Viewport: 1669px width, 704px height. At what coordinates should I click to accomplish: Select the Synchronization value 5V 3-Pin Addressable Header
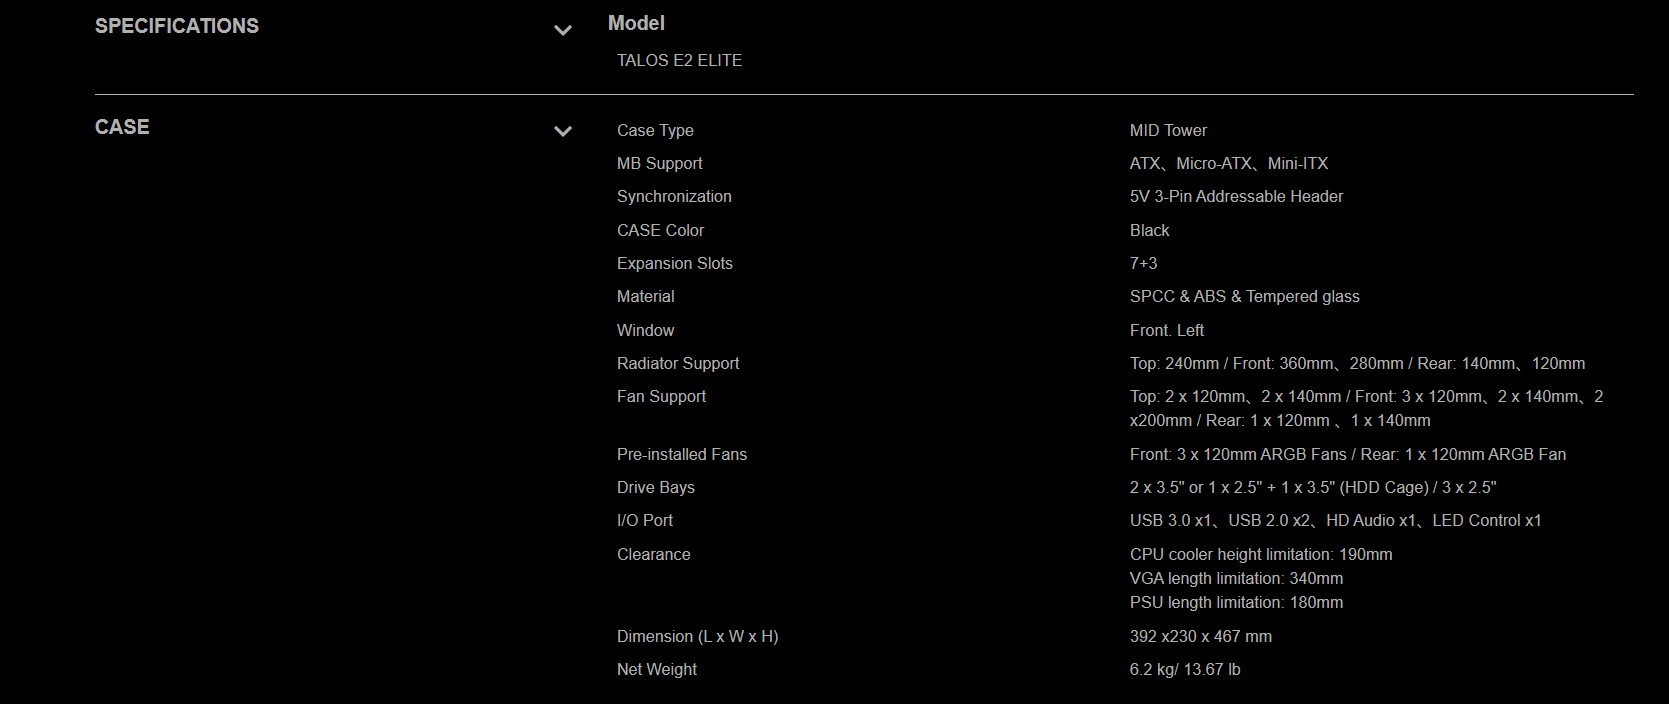pyautogui.click(x=1236, y=196)
